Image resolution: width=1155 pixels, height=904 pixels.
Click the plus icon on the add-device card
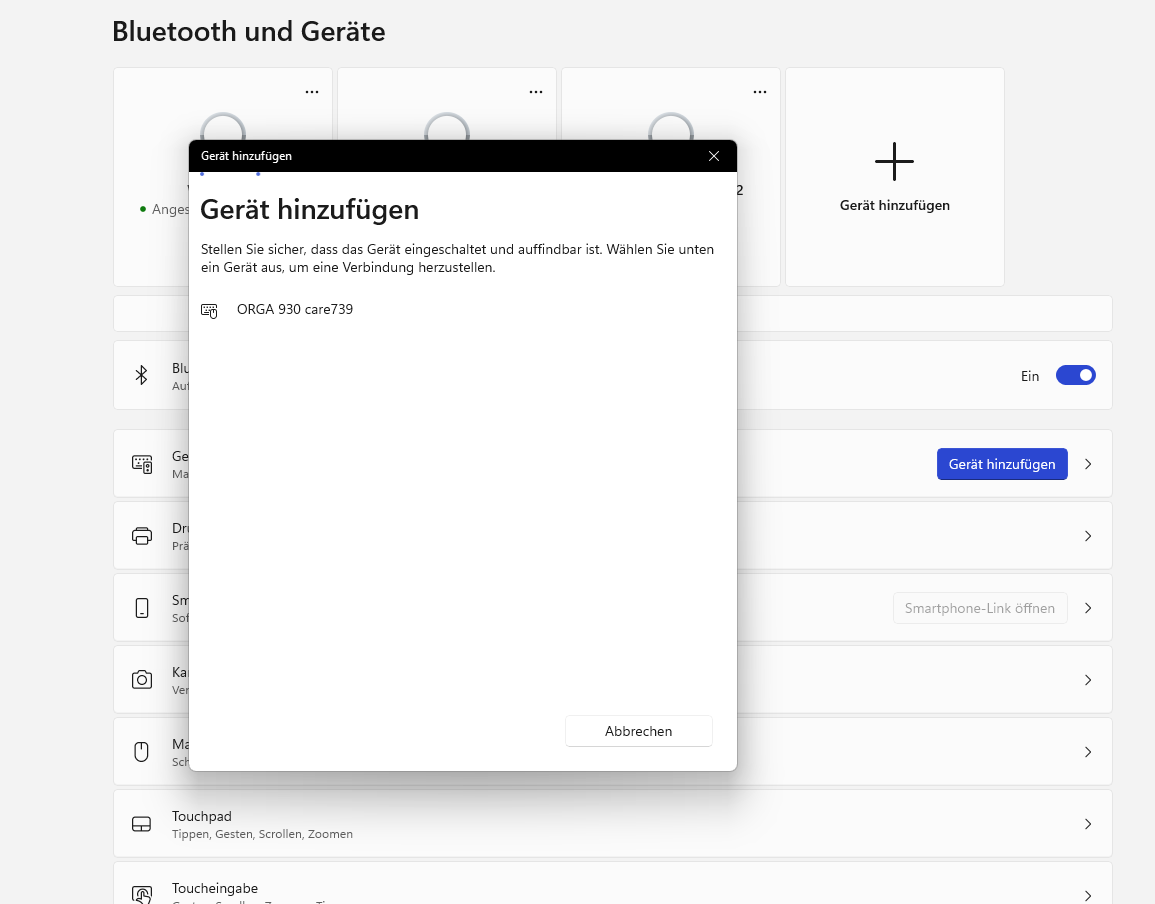click(894, 161)
